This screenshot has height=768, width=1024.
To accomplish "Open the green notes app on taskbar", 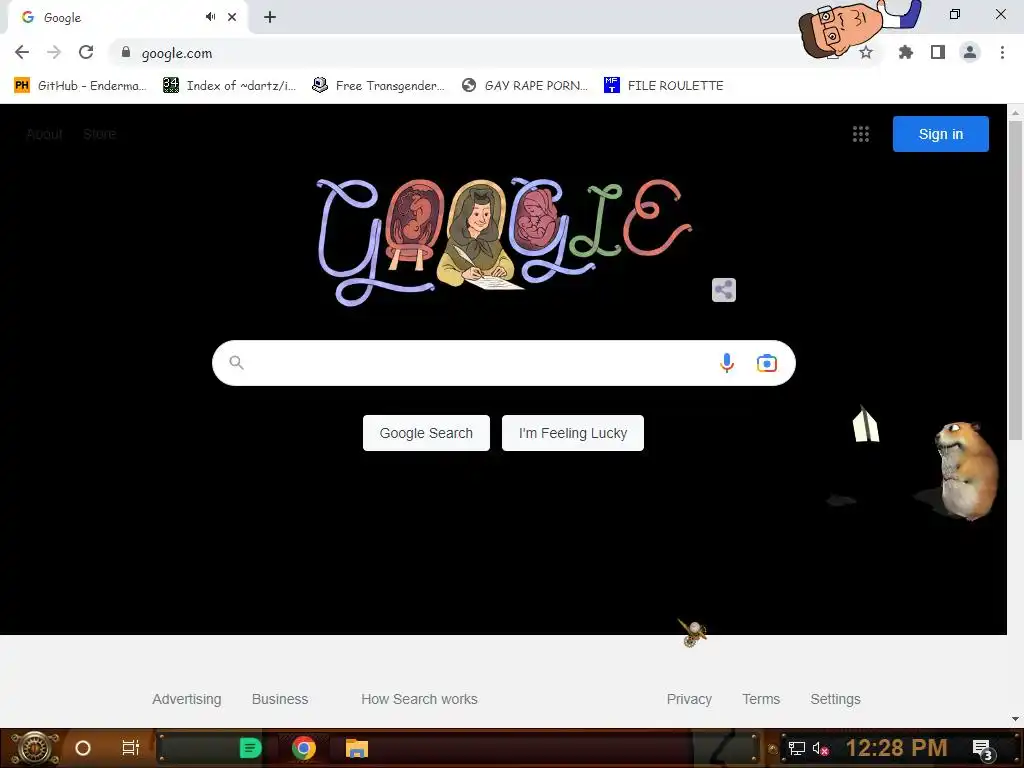I will tap(250, 748).
